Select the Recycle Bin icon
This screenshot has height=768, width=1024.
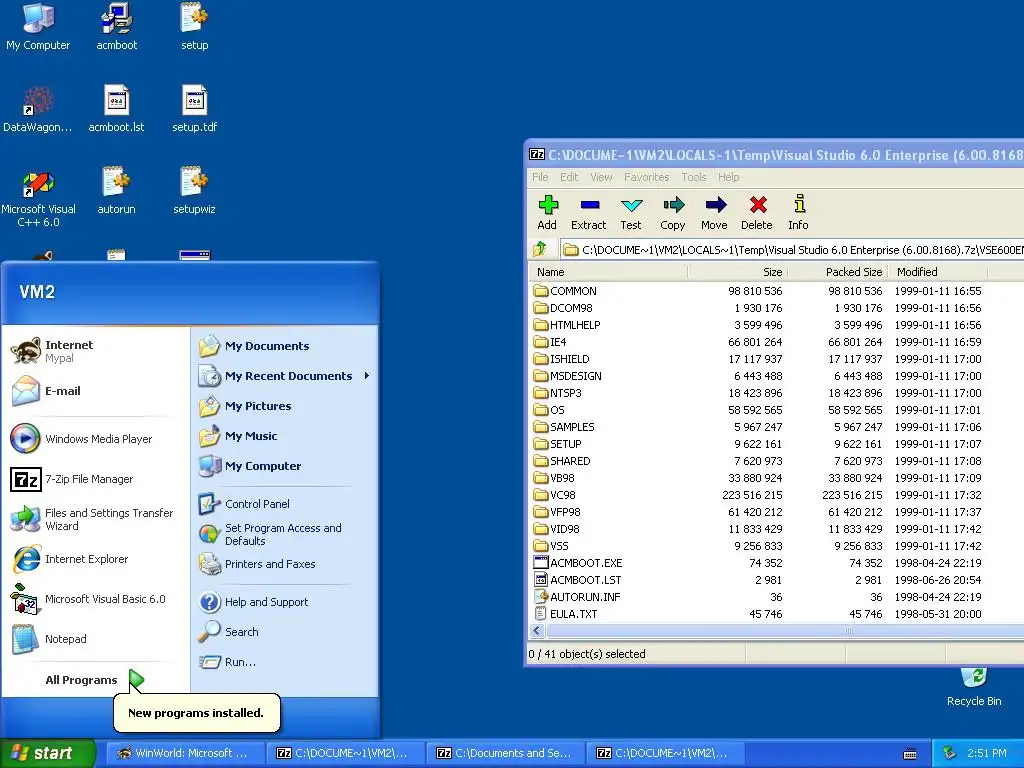click(974, 687)
